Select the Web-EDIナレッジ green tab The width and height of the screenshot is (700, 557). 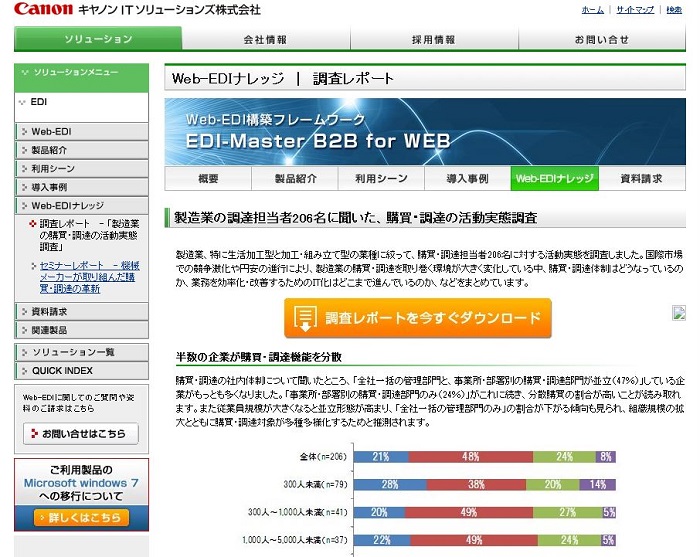coord(554,179)
